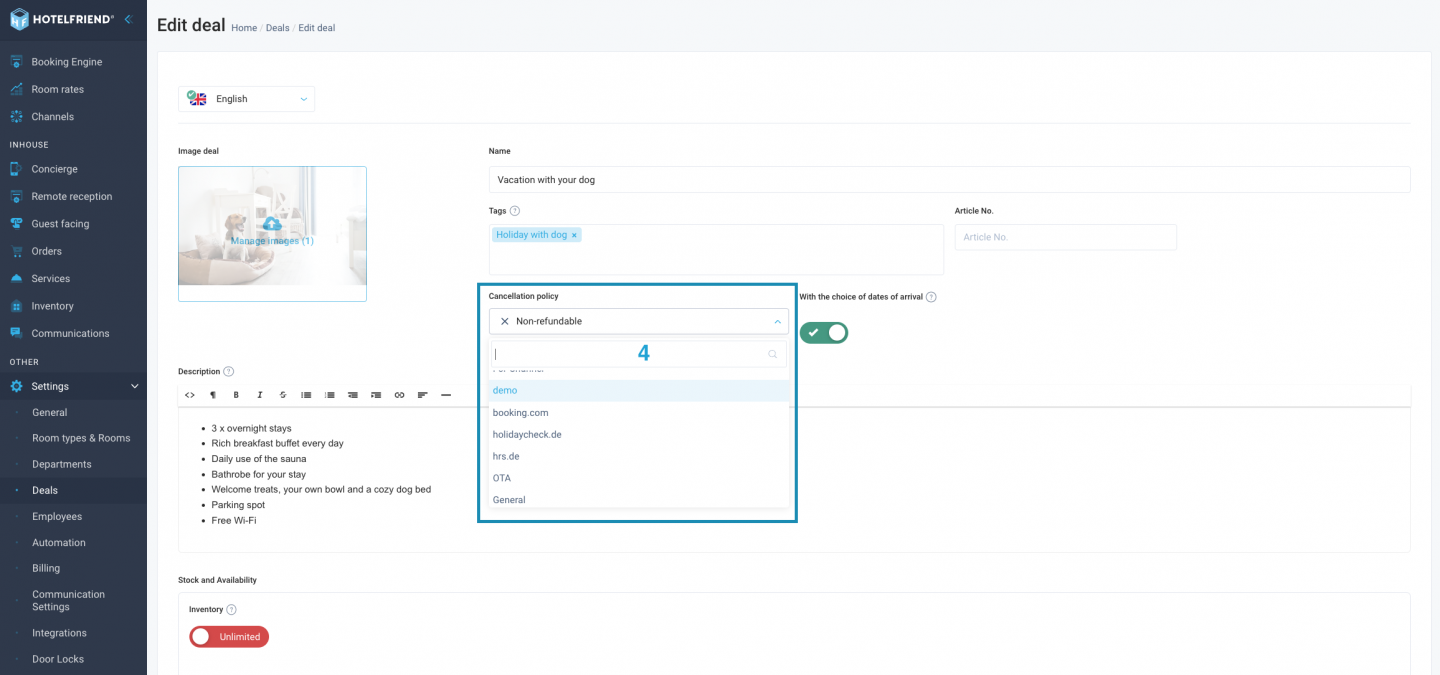Apply bold formatting in description editor
Viewport: 1440px width, 675px height.
236,395
